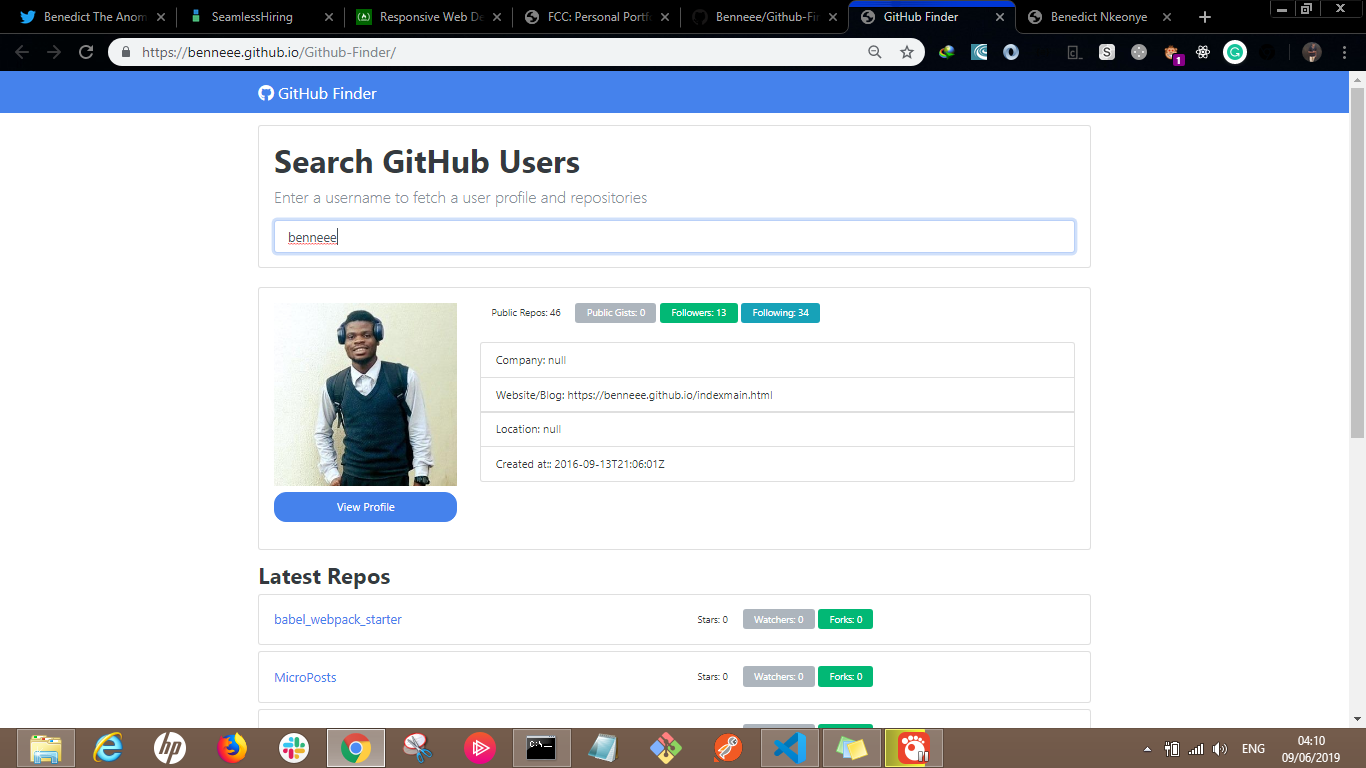This screenshot has width=1366, height=768.
Task: Click the user profile photo
Action: pyautogui.click(x=365, y=394)
